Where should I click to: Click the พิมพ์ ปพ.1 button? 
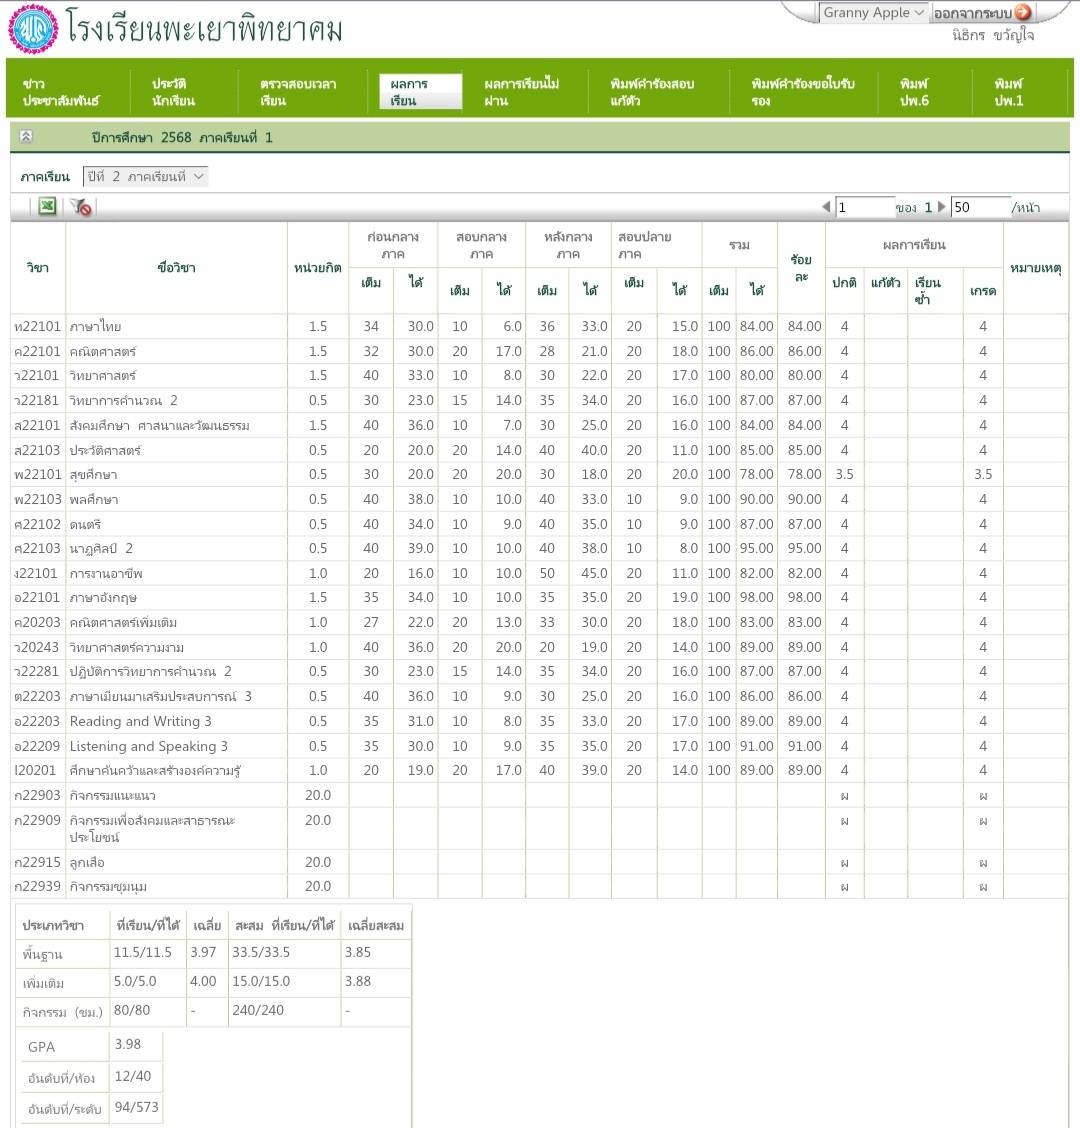pyautogui.click(x=1008, y=92)
